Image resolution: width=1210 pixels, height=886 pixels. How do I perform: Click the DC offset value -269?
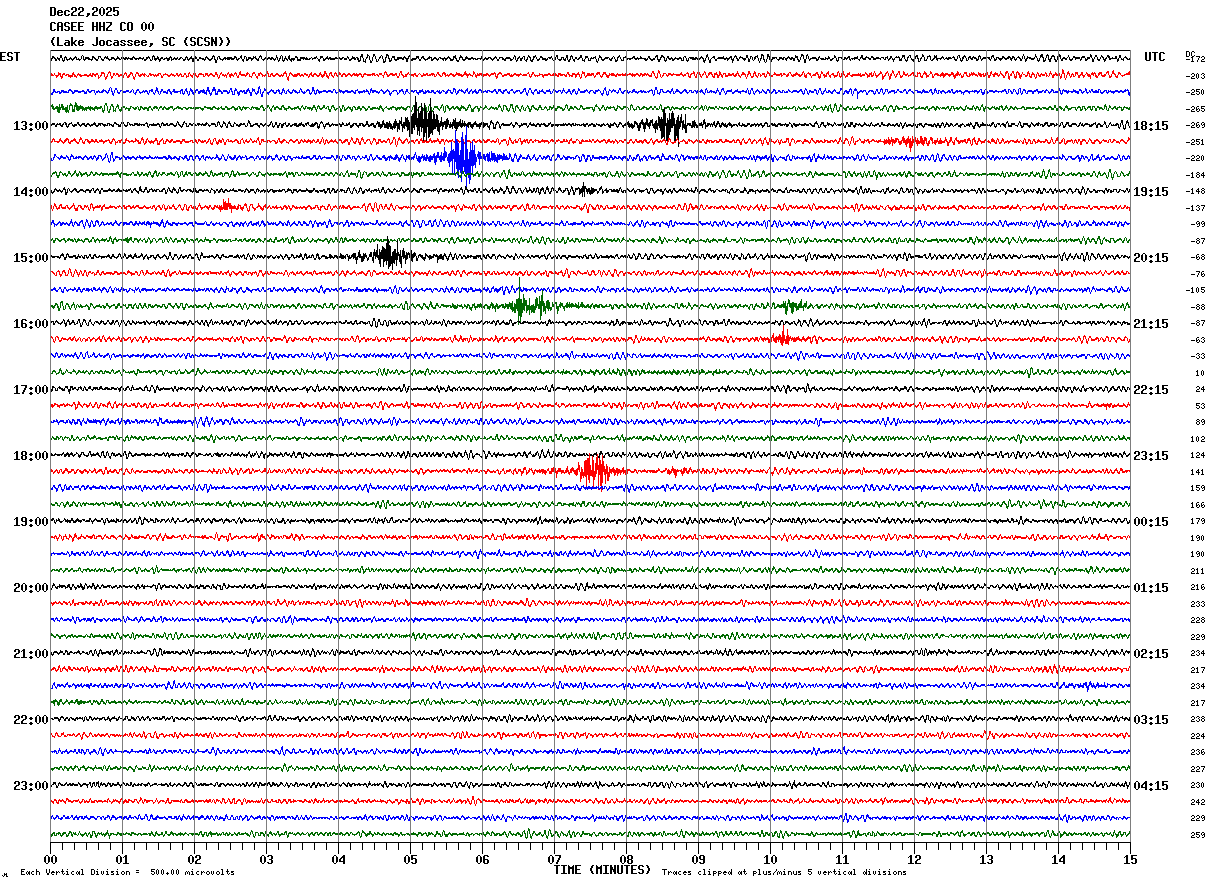1195,125
